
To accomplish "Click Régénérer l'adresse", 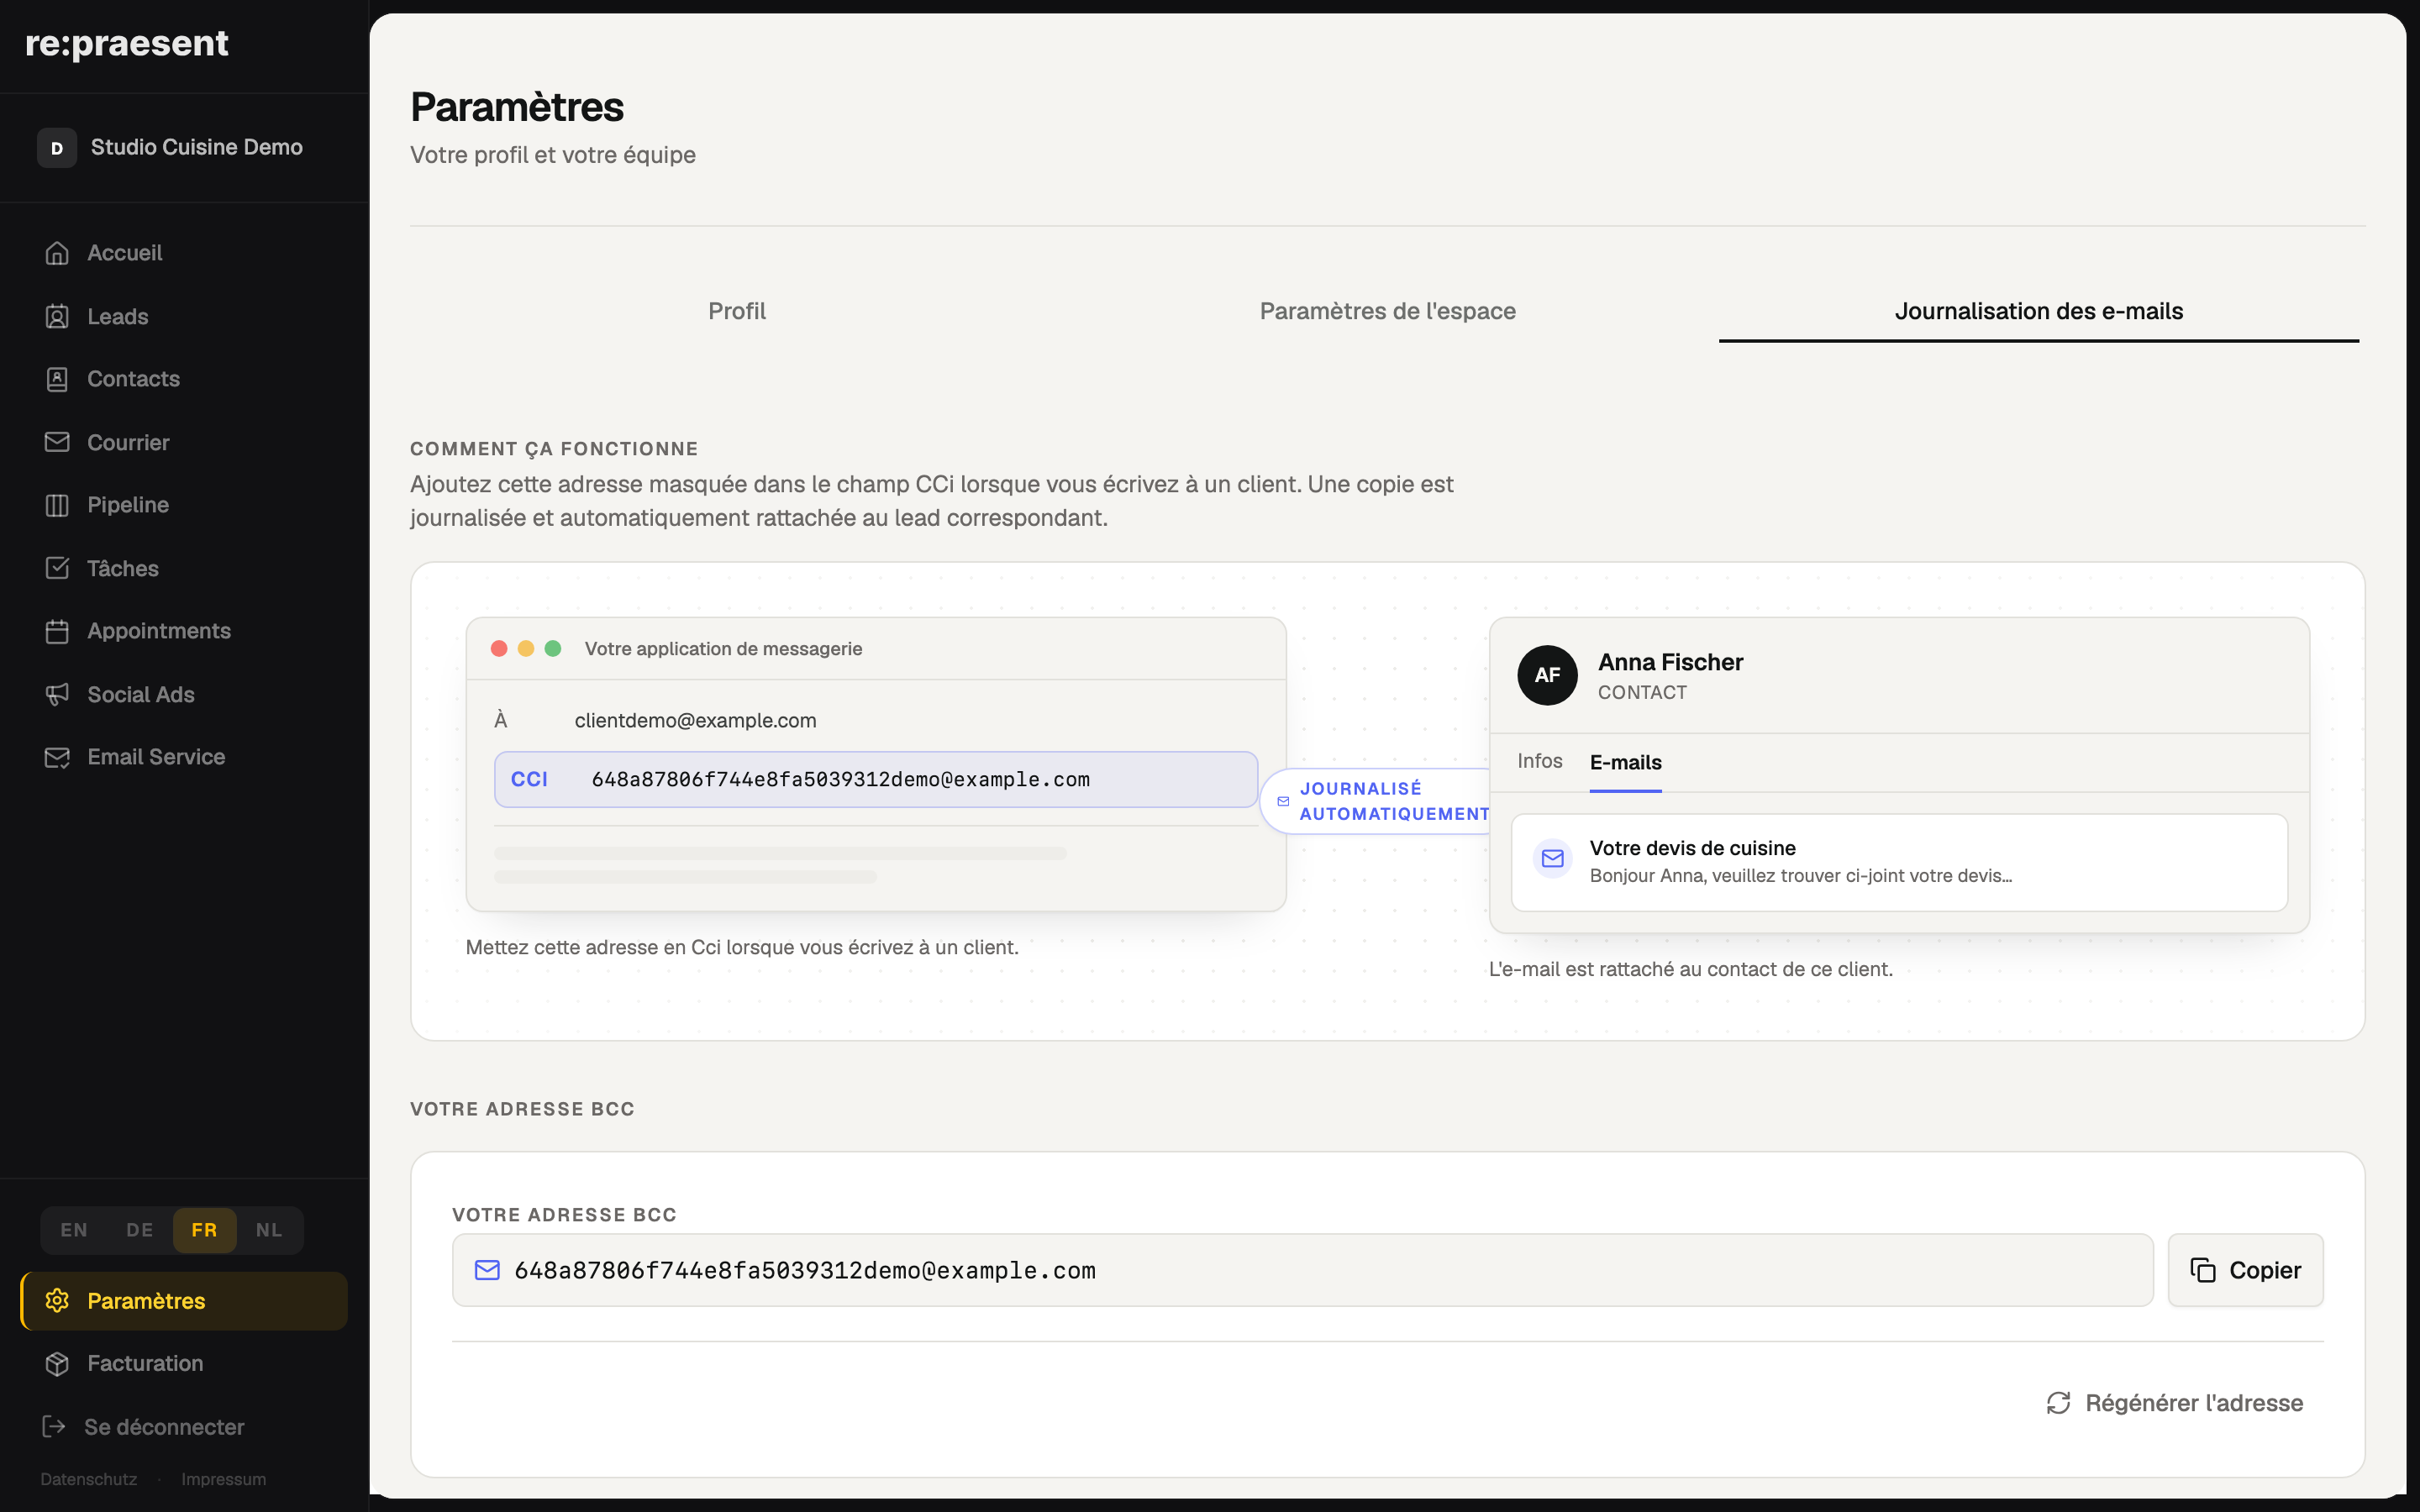I will point(2174,1403).
